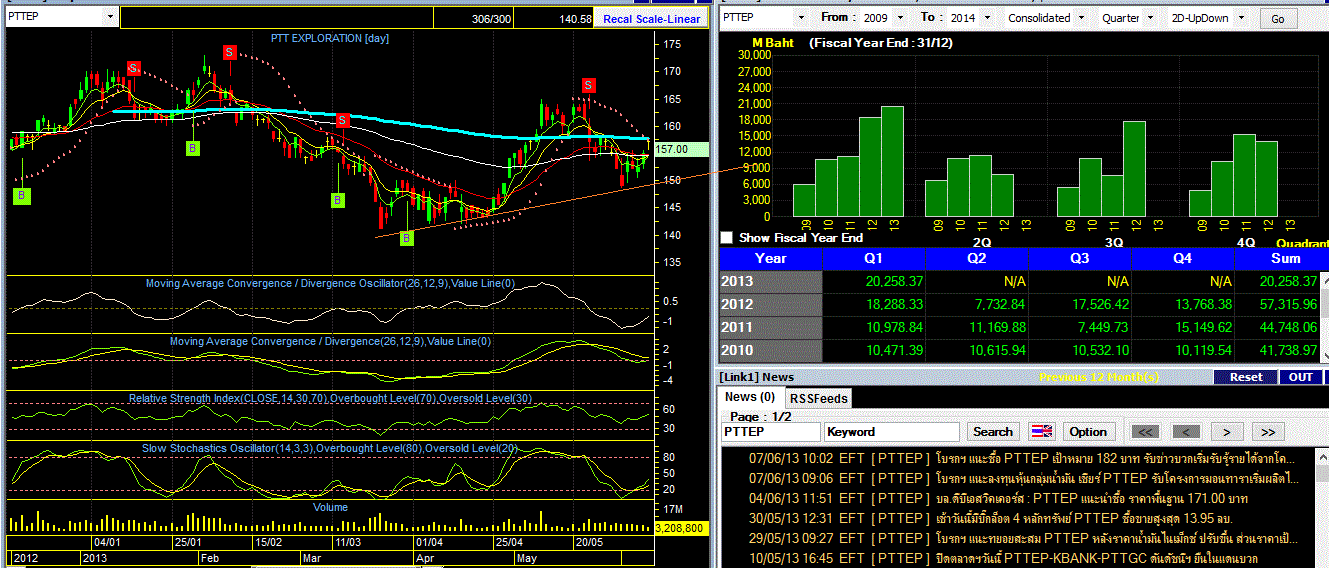This screenshot has height=569, width=1329.
Task: Select the 2012 year row label
Action: click(770, 304)
